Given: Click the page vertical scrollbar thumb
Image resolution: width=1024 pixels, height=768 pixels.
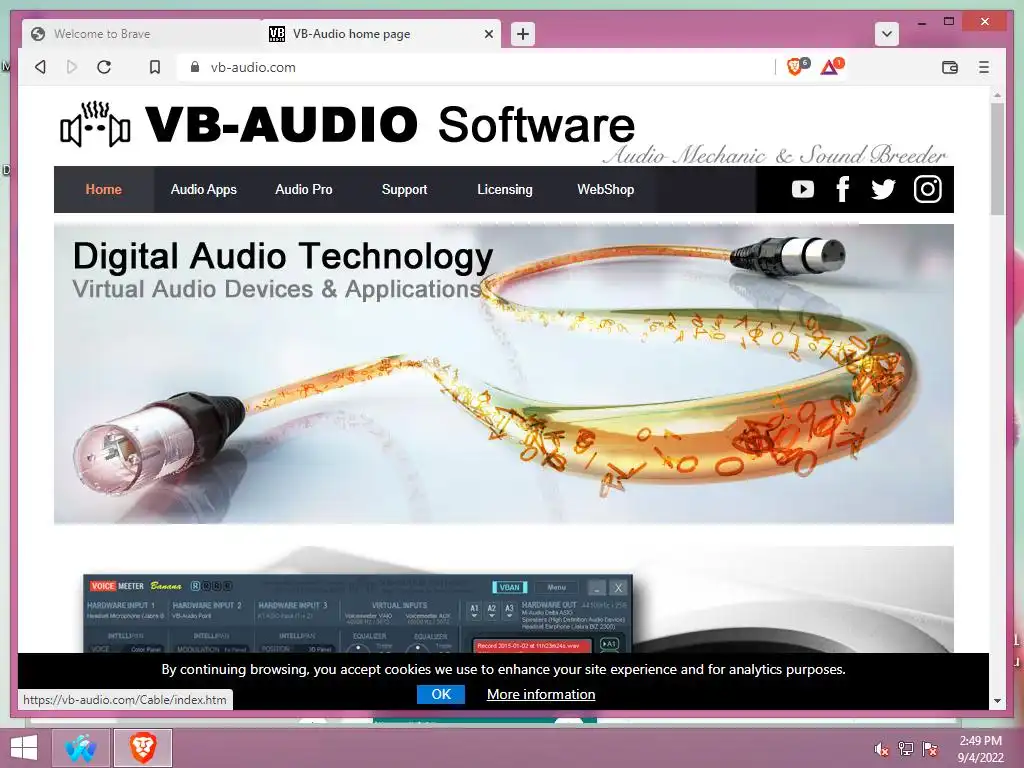Looking at the screenshot, I should 997,159.
